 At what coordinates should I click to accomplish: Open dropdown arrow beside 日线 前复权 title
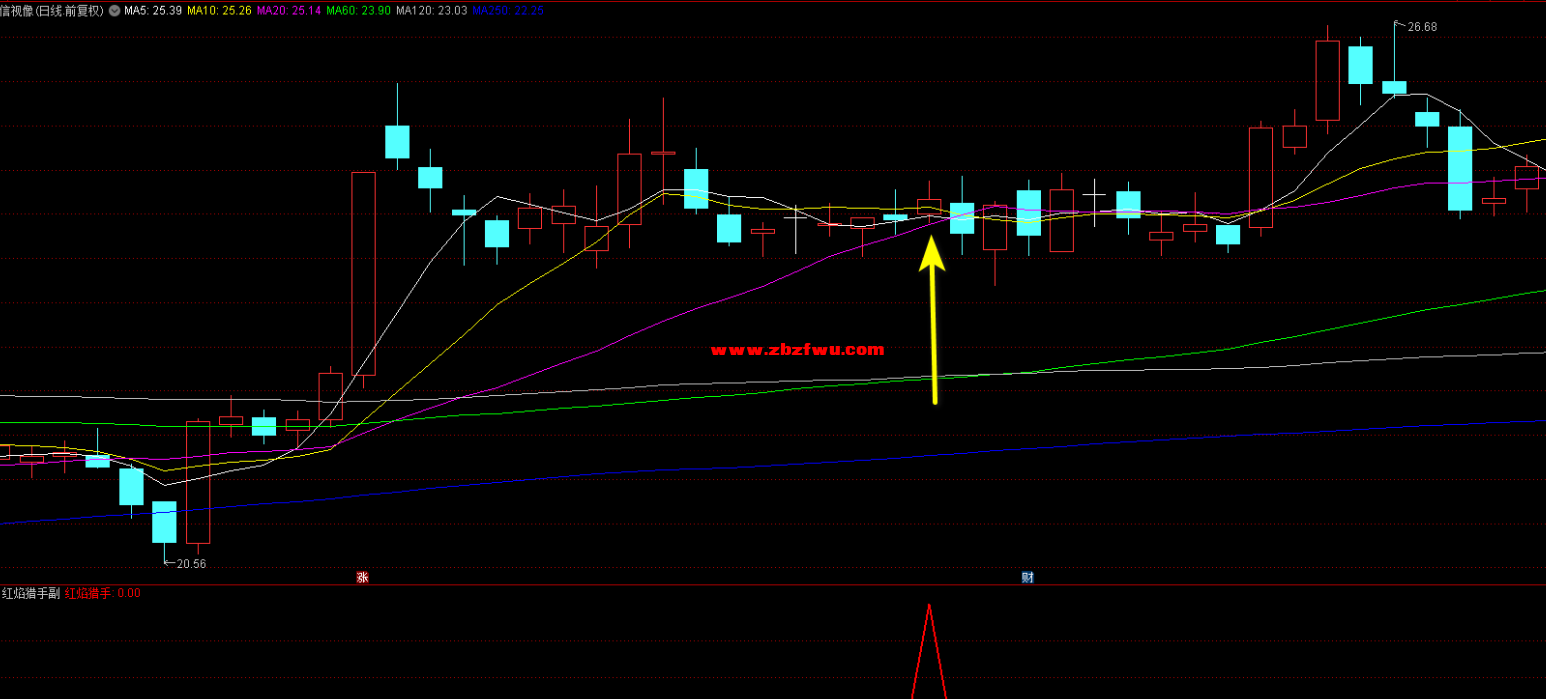coord(113,11)
